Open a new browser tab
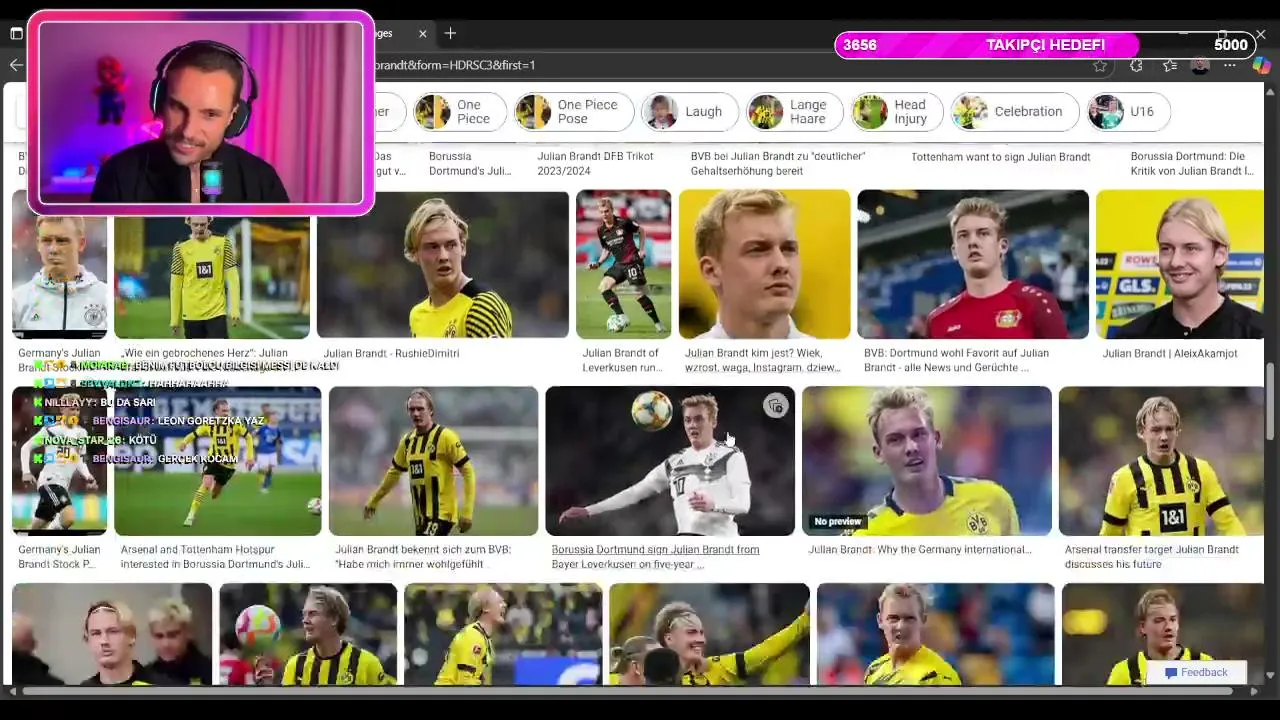This screenshot has height=720, width=1280. (450, 33)
